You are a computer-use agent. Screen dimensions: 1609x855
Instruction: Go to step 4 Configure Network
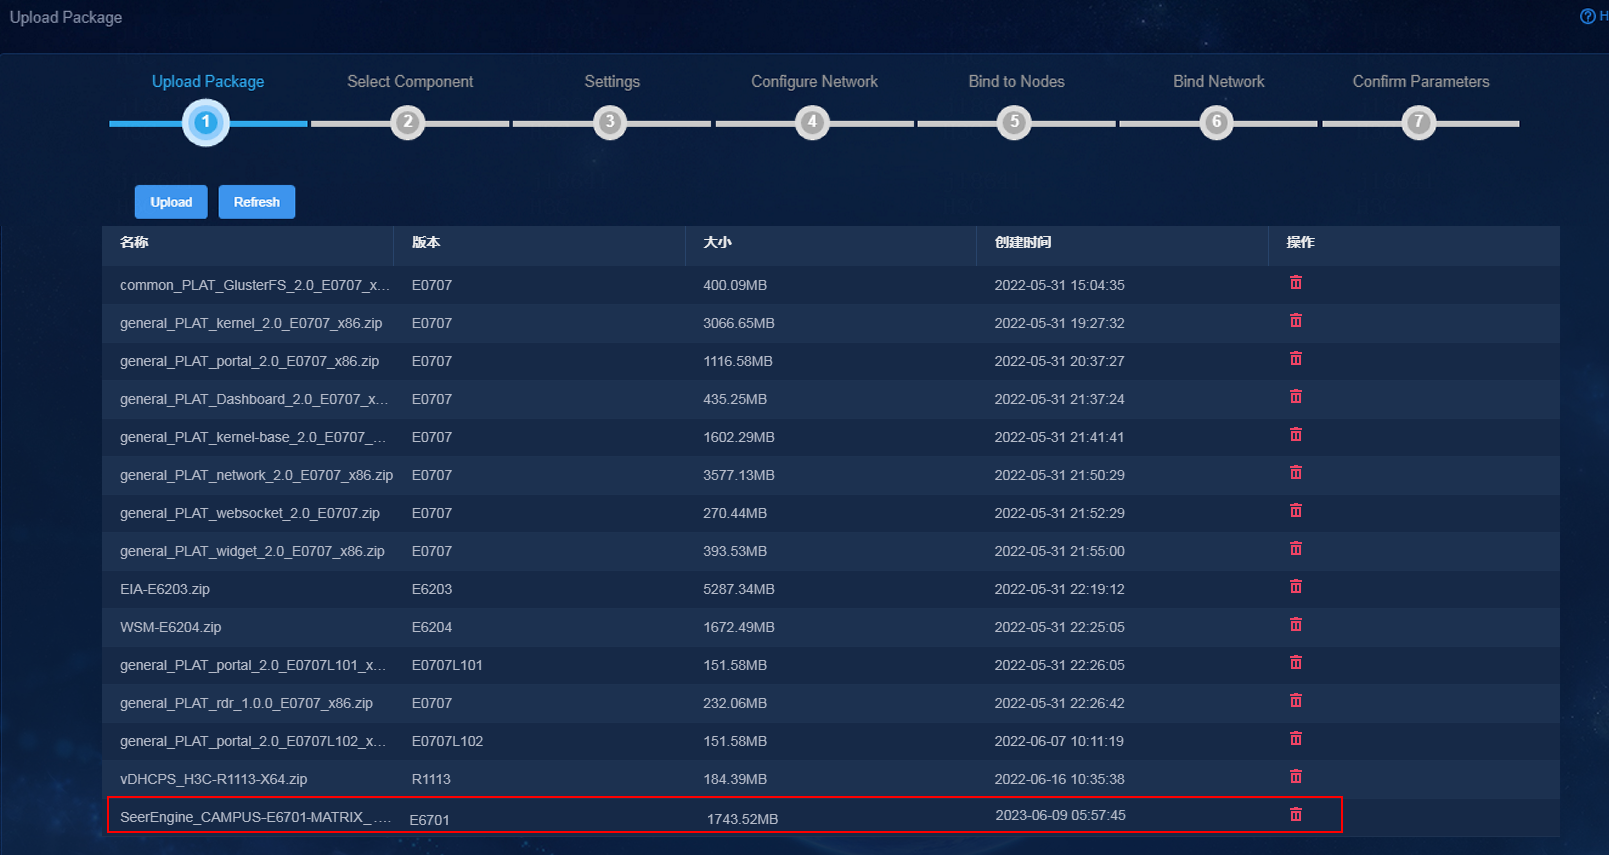tap(814, 82)
